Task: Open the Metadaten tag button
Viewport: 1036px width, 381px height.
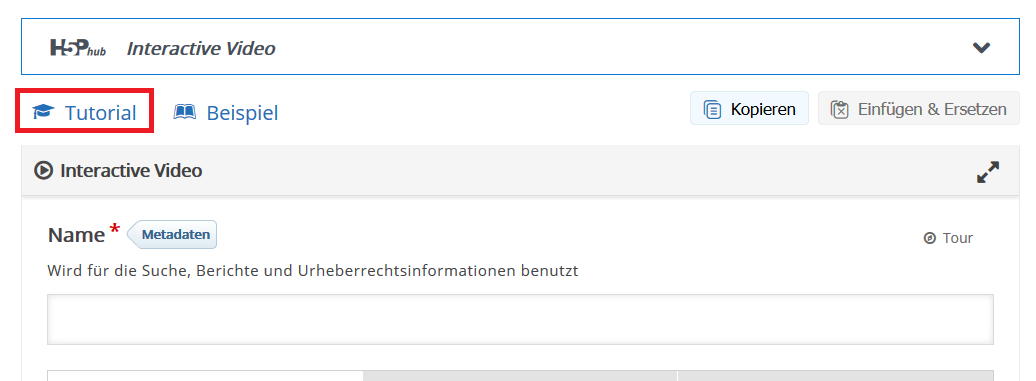Action: pyautogui.click(x=172, y=234)
